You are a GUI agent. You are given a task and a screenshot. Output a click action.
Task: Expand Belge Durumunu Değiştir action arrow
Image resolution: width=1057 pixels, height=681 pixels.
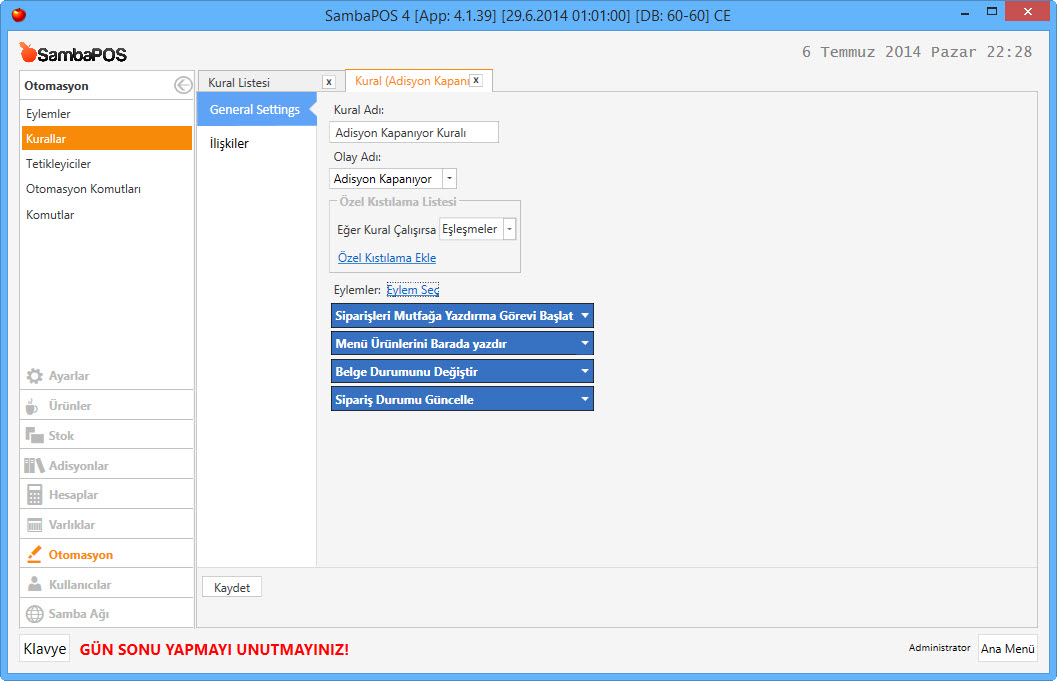[585, 372]
